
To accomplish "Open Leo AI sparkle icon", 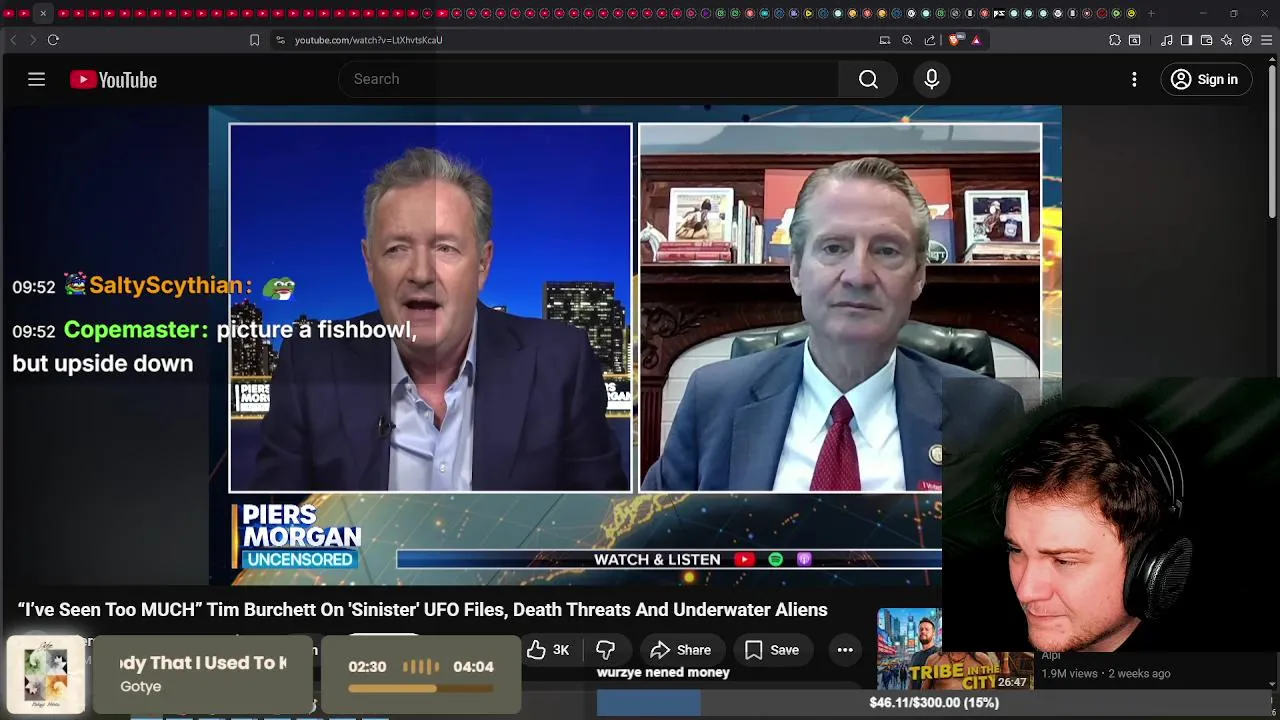I will pyautogui.click(x=1227, y=40).
